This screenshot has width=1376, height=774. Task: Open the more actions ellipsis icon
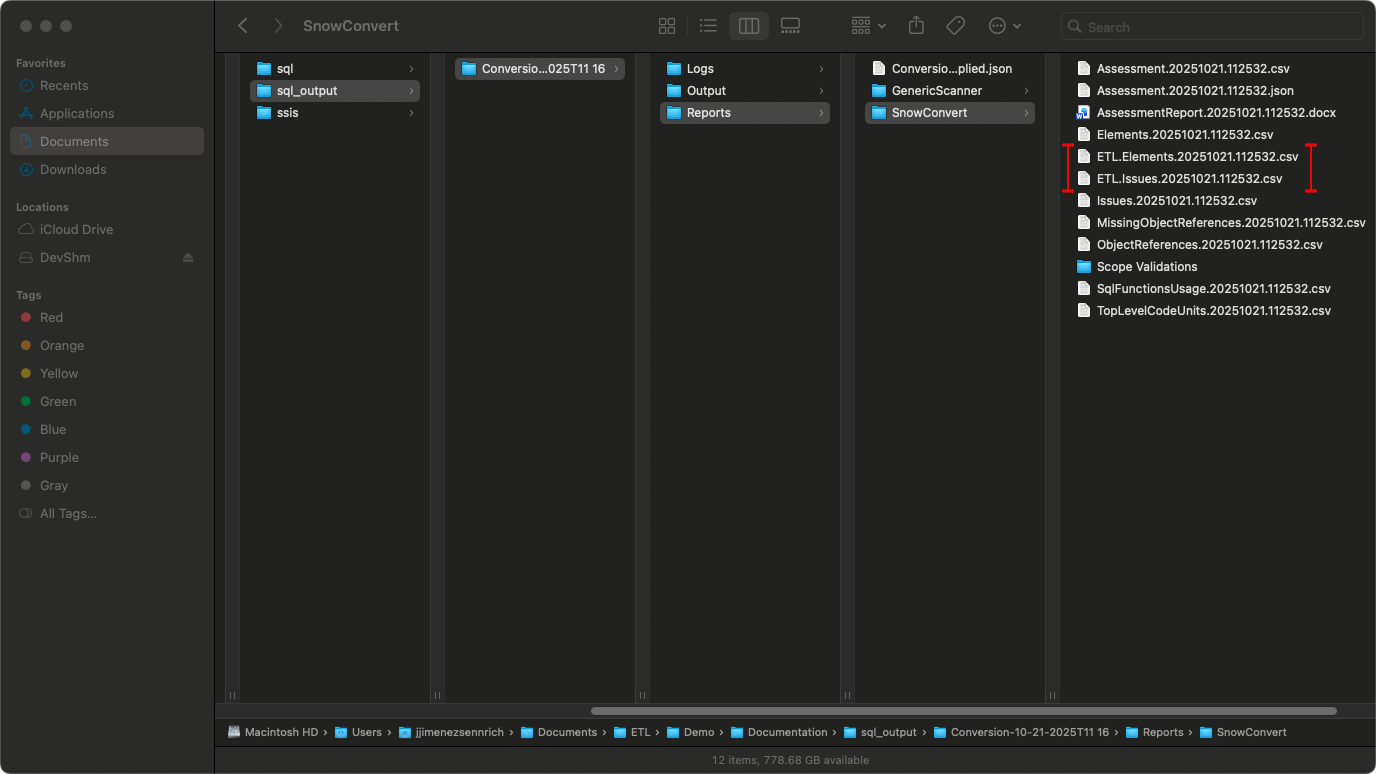pyautogui.click(x=998, y=25)
